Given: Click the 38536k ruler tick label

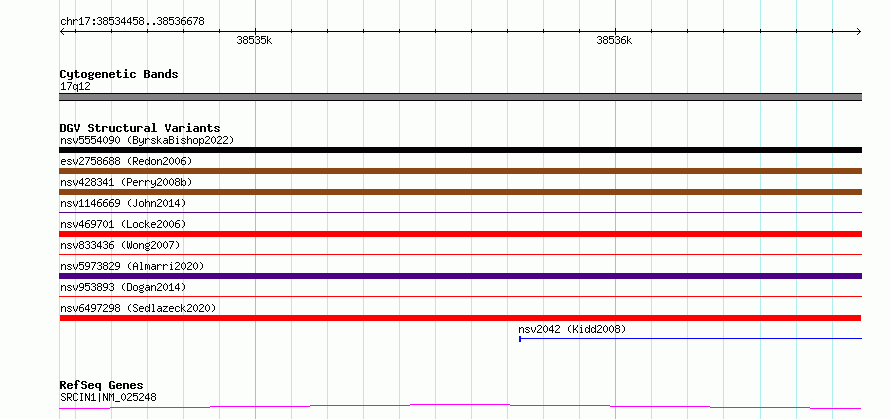Looking at the screenshot, I should 614,40.
